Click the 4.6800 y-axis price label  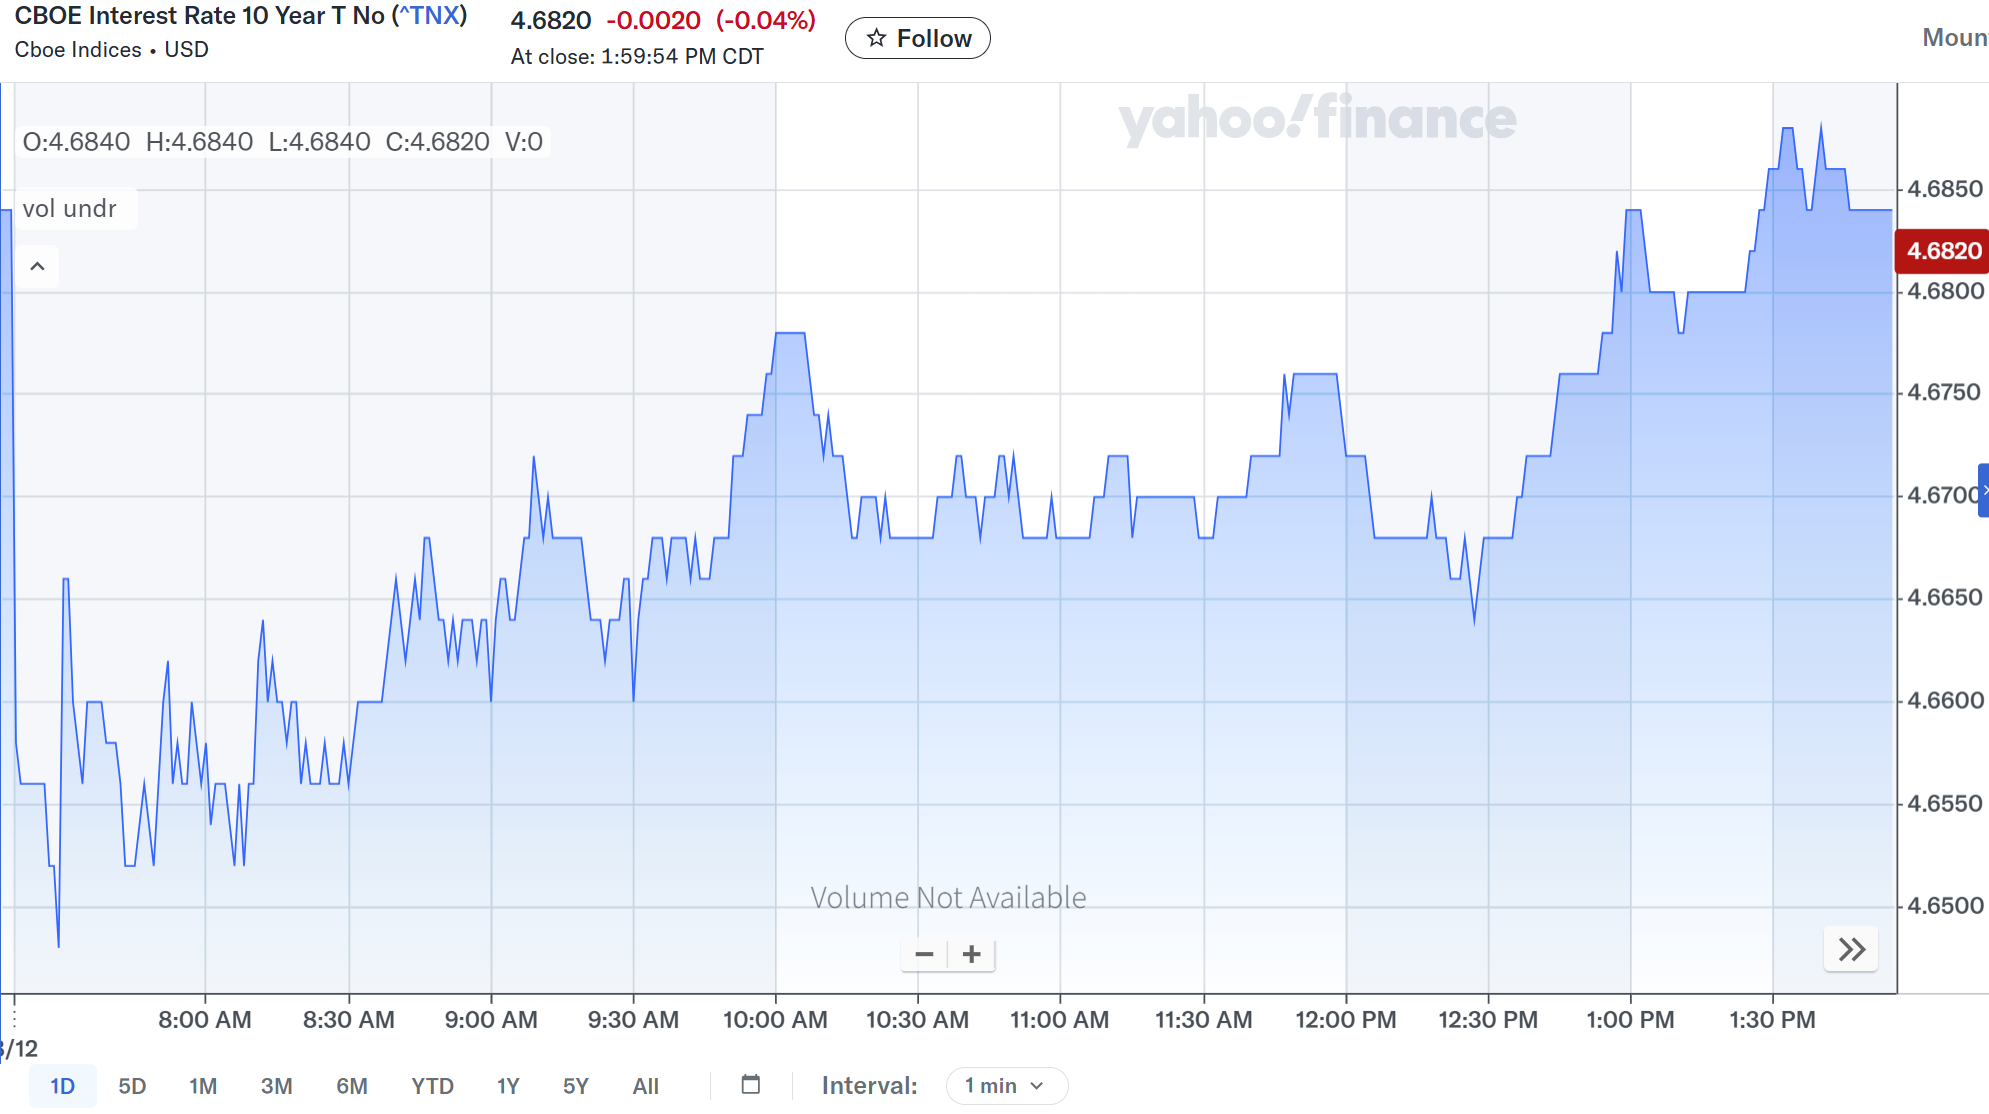[1945, 291]
